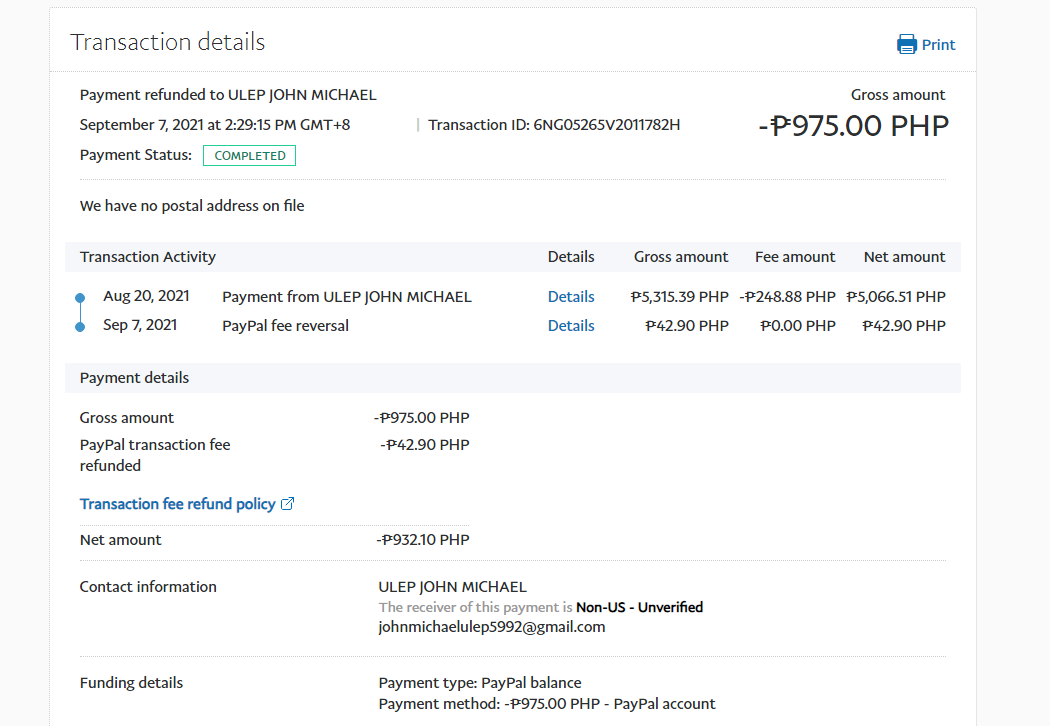Image resolution: width=1050 pixels, height=726 pixels.
Task: Click the Fee amount column header
Action: tap(794, 257)
